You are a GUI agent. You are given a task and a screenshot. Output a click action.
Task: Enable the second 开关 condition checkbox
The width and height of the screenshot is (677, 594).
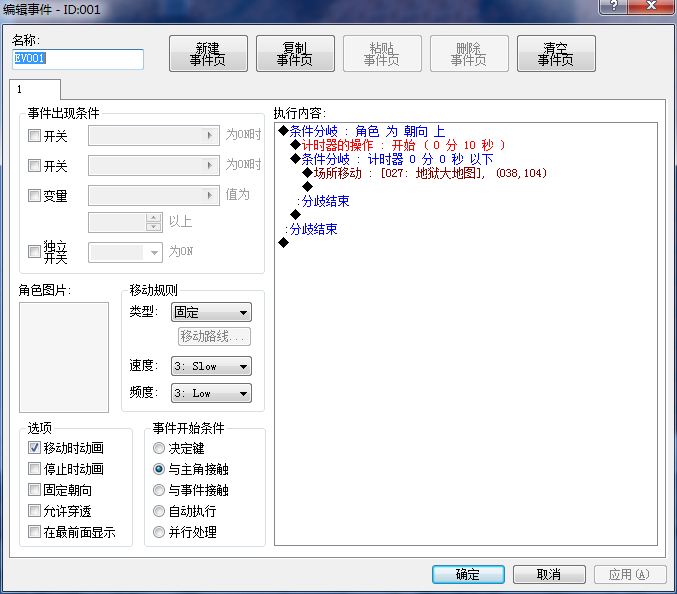click(34, 165)
